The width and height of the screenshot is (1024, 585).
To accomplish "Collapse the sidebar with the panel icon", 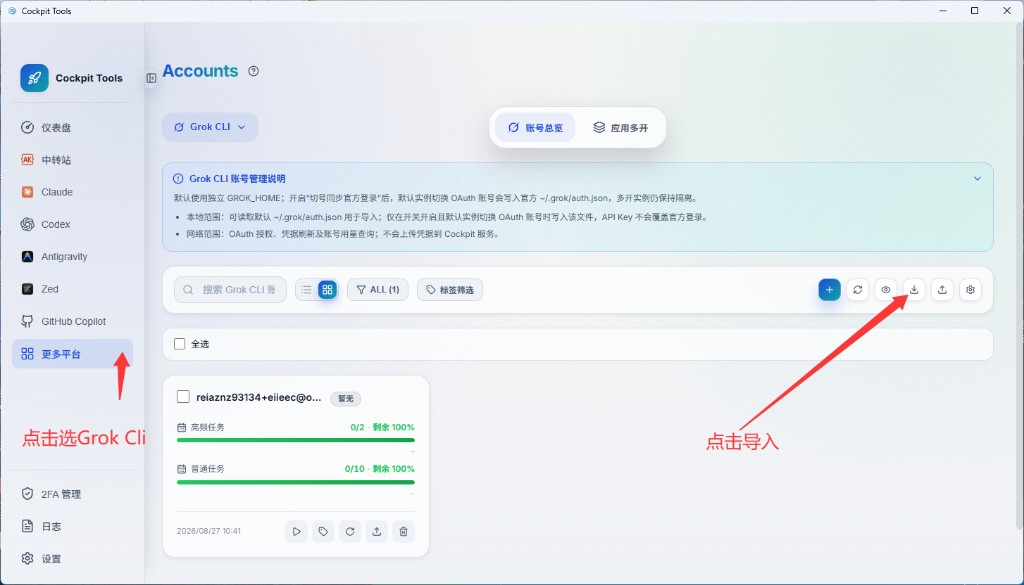I will click(151, 78).
